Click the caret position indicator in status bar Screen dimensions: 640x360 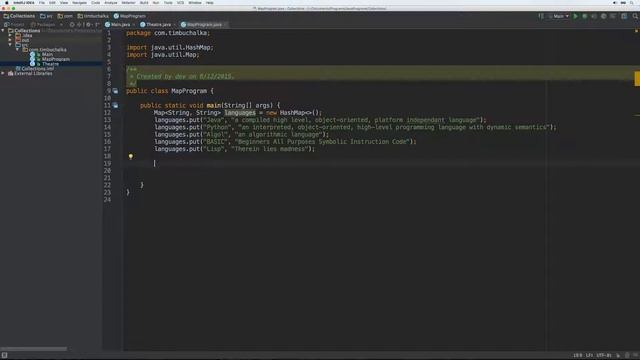point(578,355)
